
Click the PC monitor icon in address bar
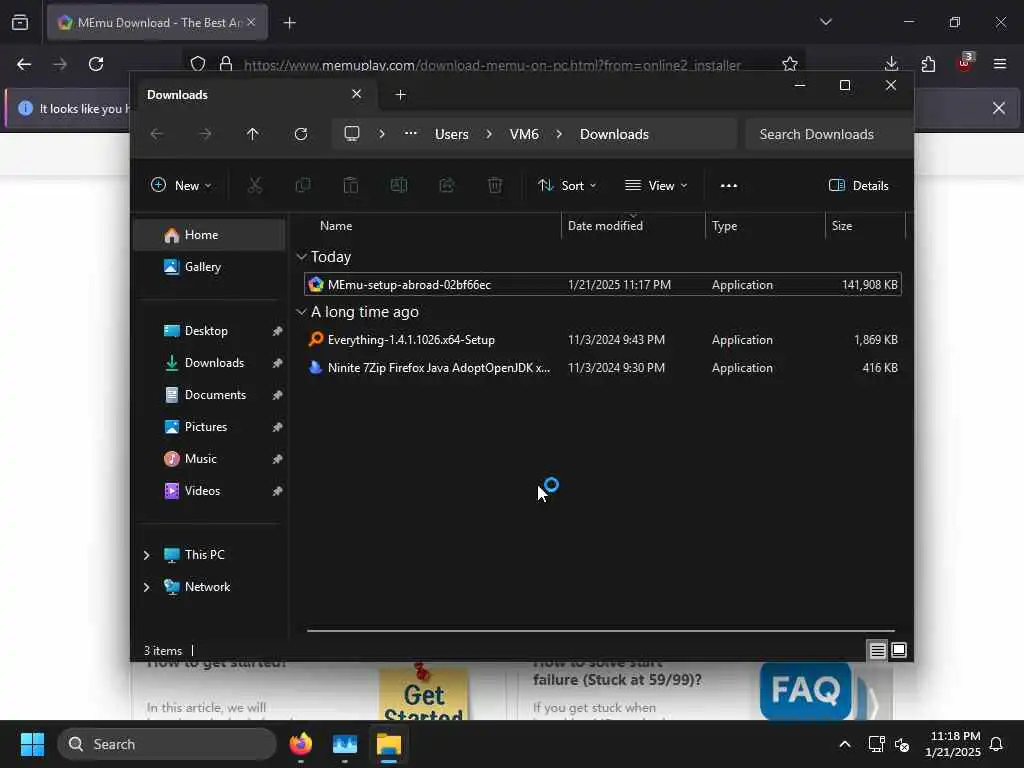352,134
